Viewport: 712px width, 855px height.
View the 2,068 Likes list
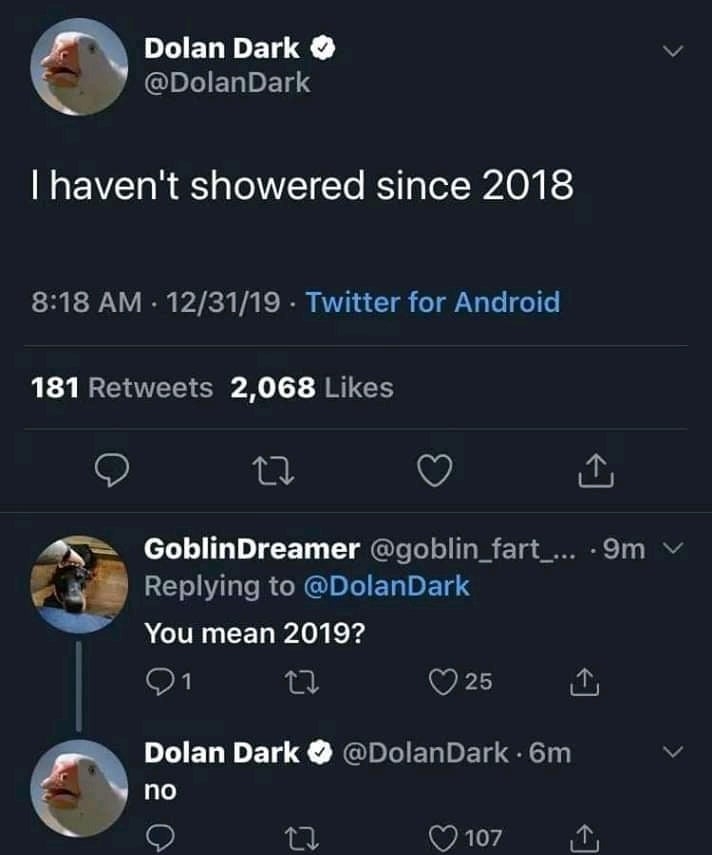pyautogui.click(x=311, y=387)
